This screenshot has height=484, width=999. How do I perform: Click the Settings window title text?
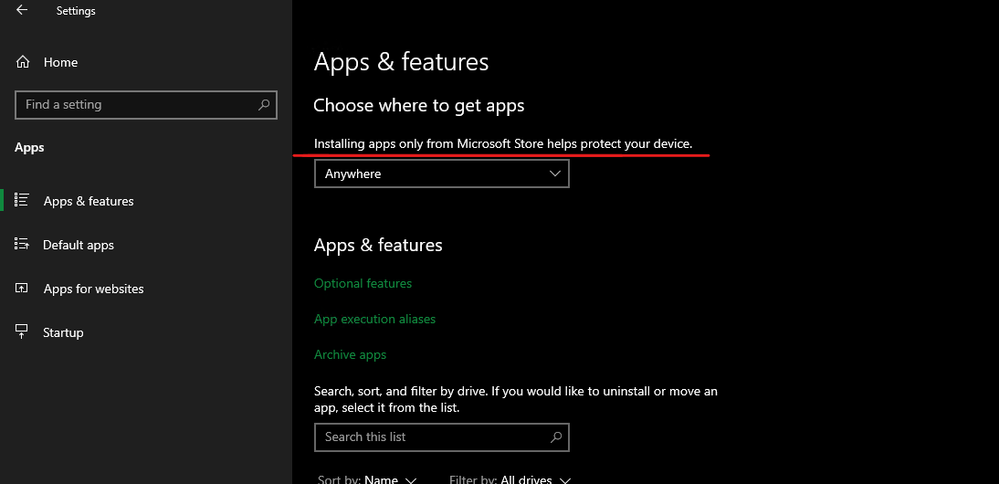click(x=76, y=11)
